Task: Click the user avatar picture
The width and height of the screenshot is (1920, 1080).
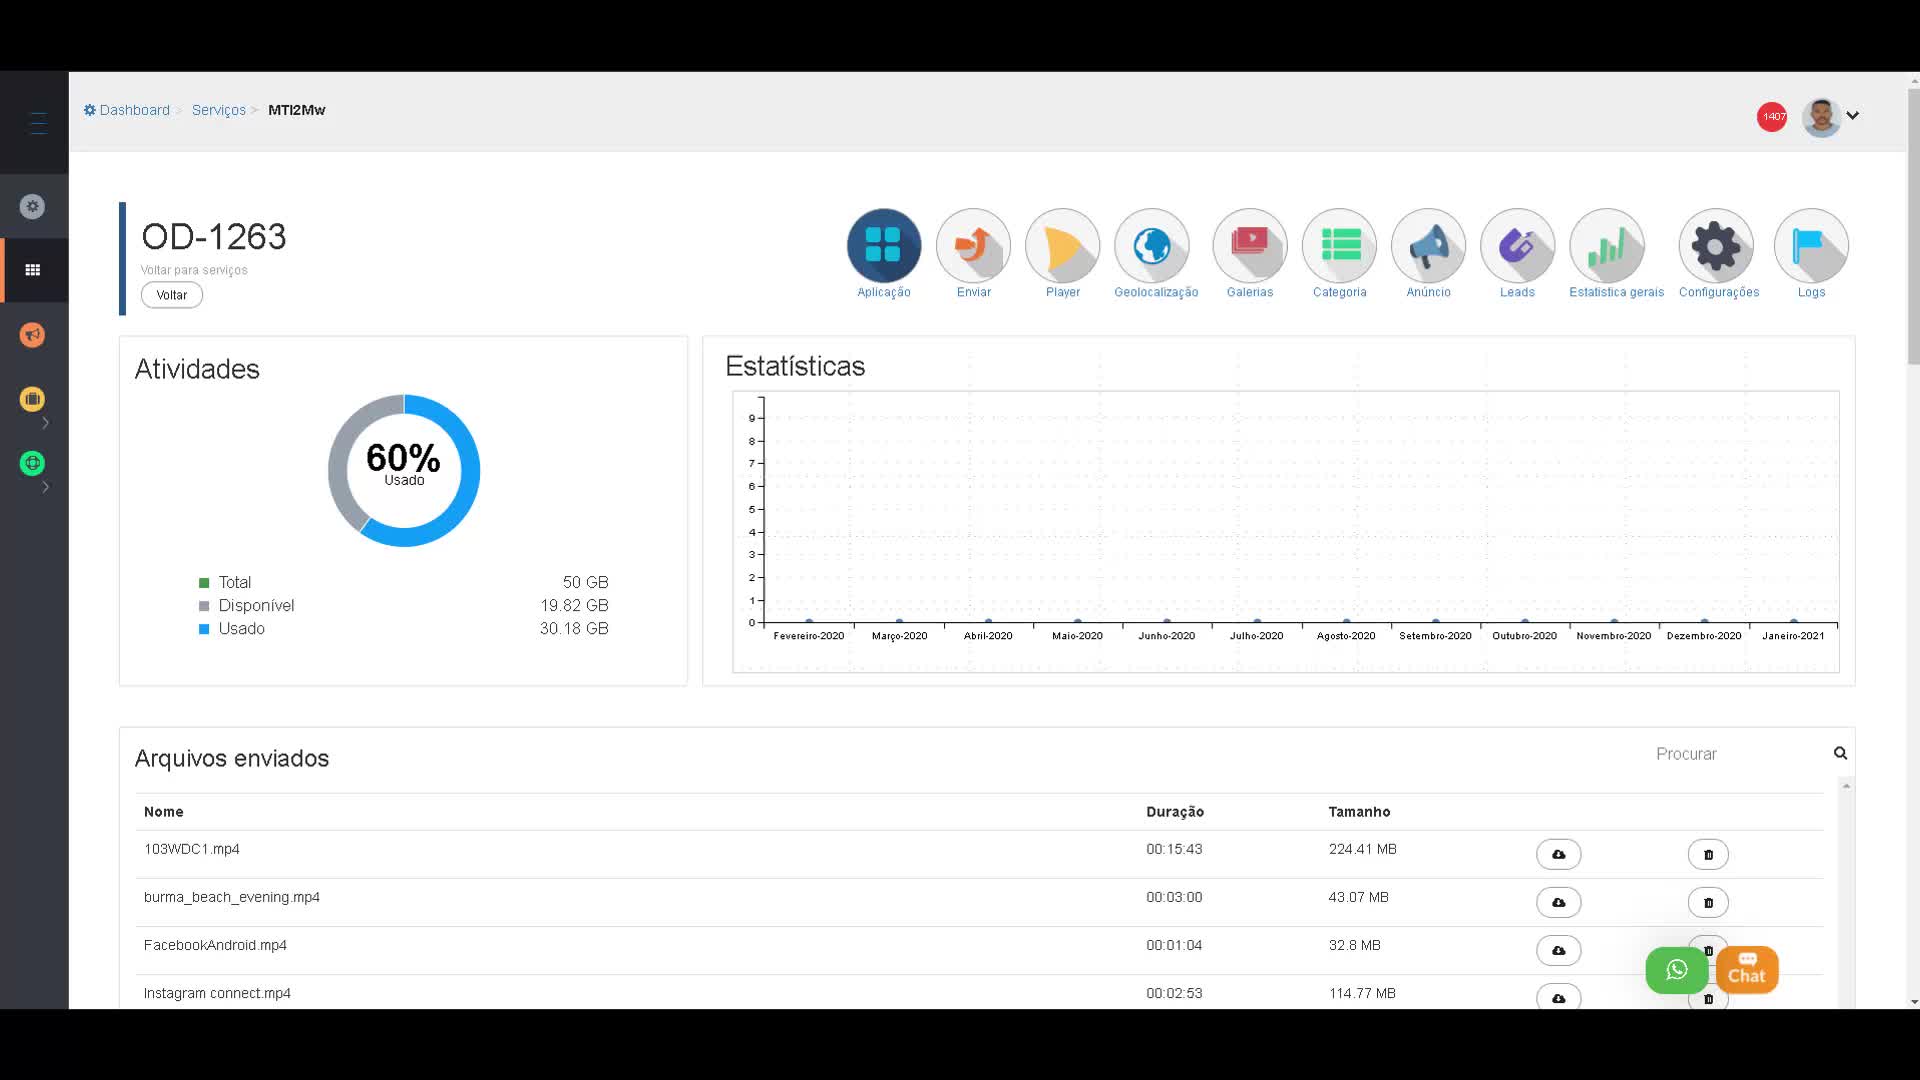Action: coord(1822,117)
